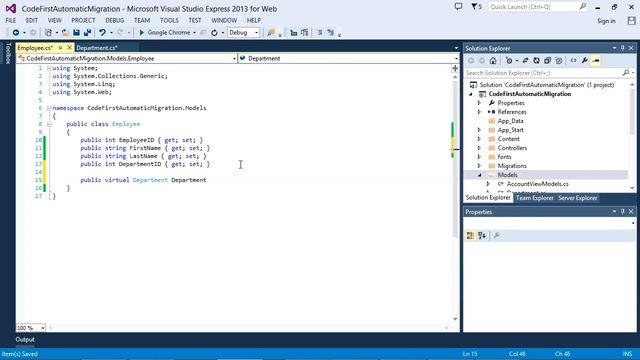Click the Open File toolbar icon
The image size is (640, 360).
point(65,33)
